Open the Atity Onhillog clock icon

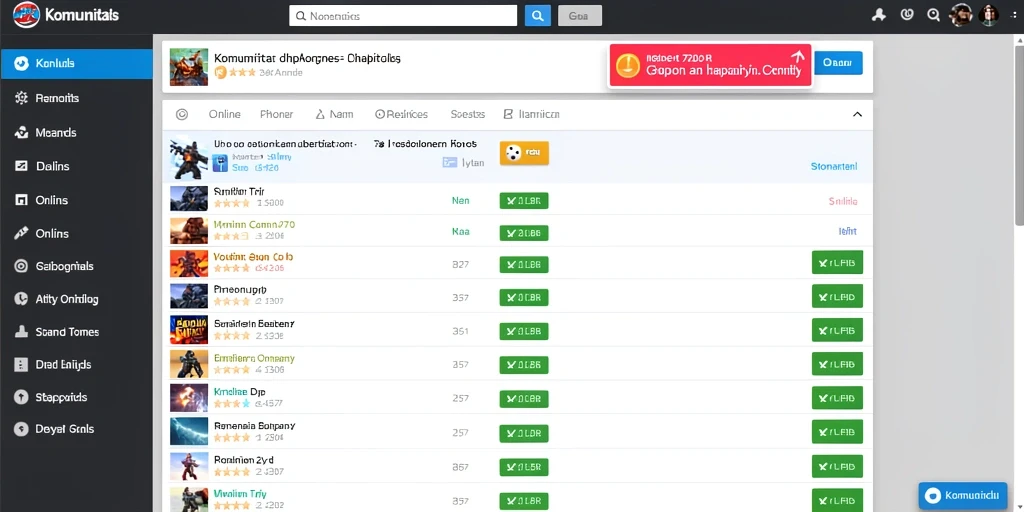click(22, 299)
